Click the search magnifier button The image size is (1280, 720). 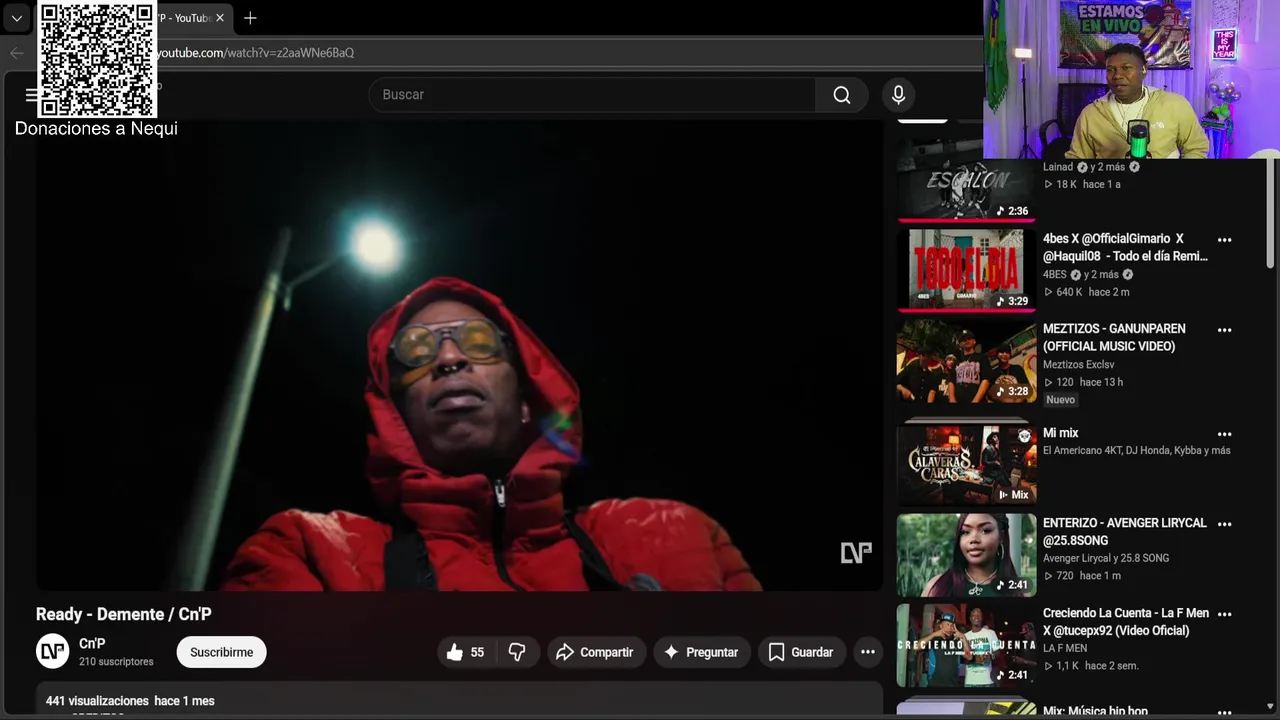pyautogui.click(x=842, y=95)
